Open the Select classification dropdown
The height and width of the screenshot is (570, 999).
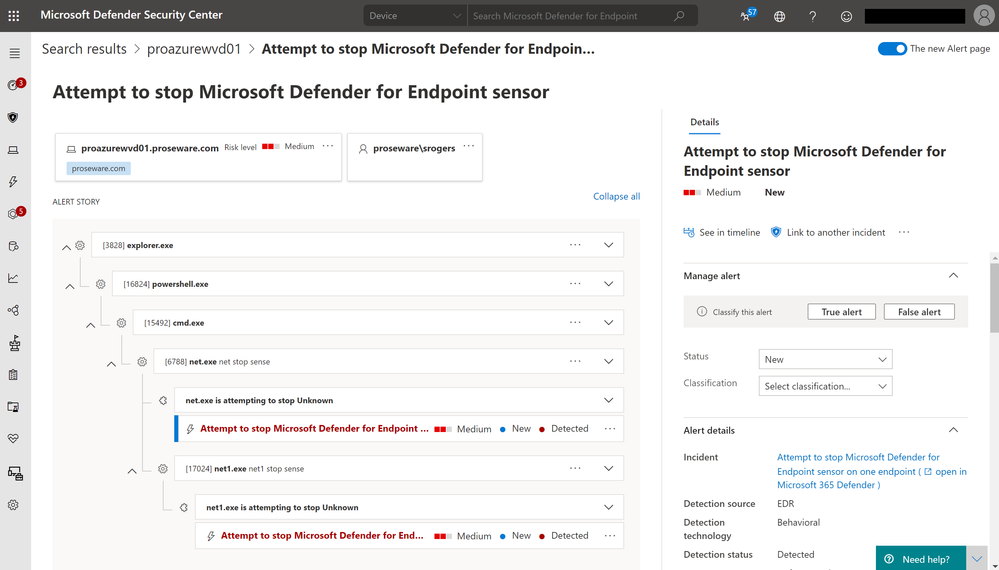click(x=825, y=386)
